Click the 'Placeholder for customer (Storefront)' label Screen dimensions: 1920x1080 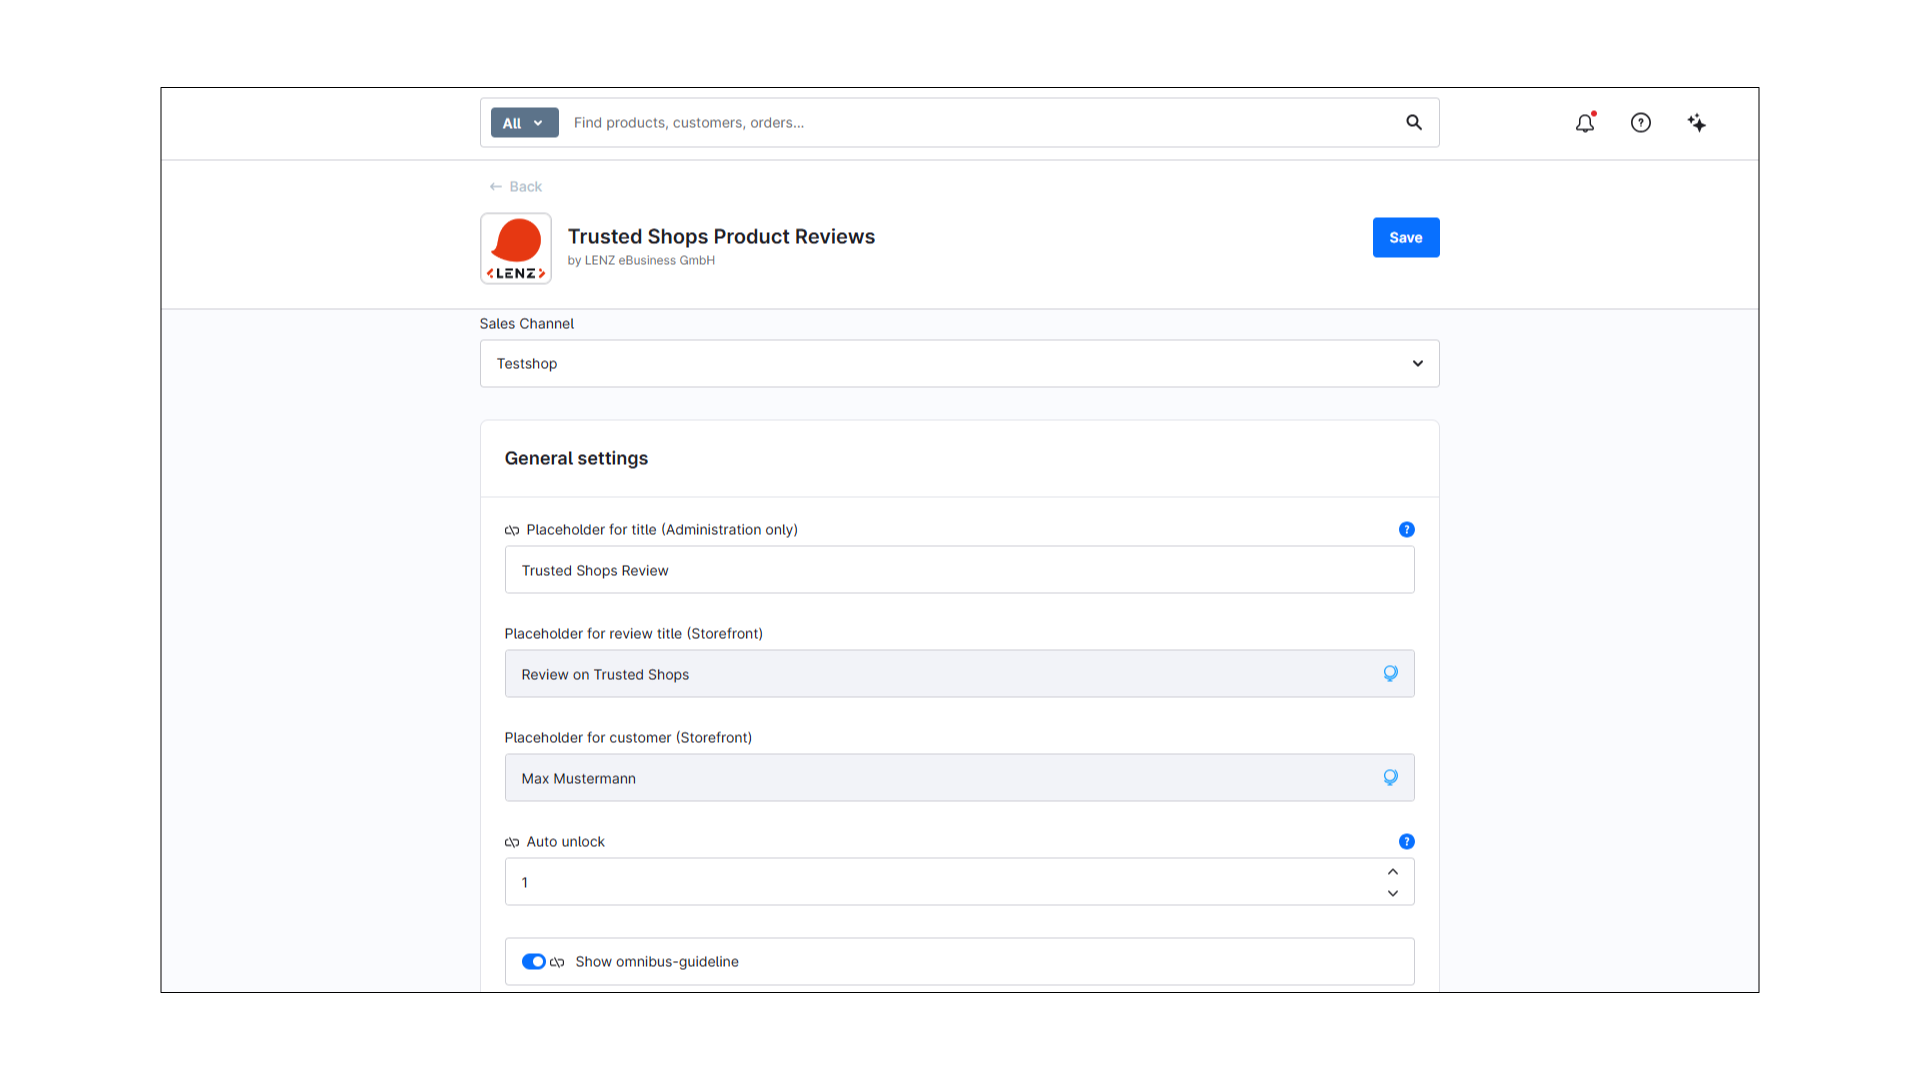pos(628,738)
